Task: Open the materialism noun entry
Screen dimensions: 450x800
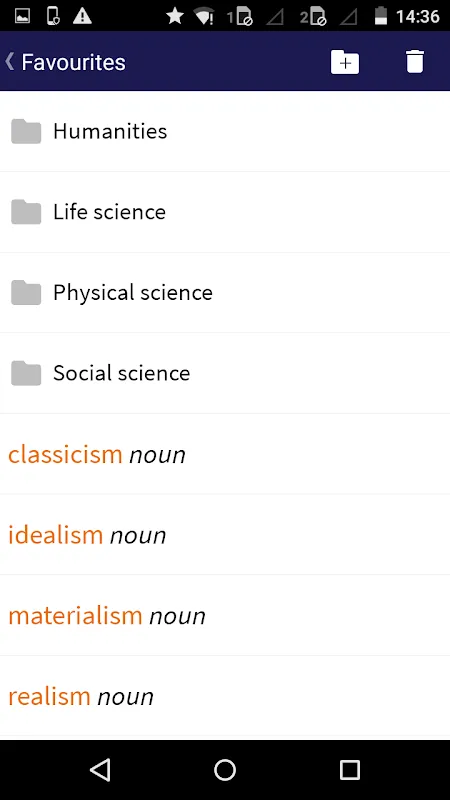Action: 225,615
